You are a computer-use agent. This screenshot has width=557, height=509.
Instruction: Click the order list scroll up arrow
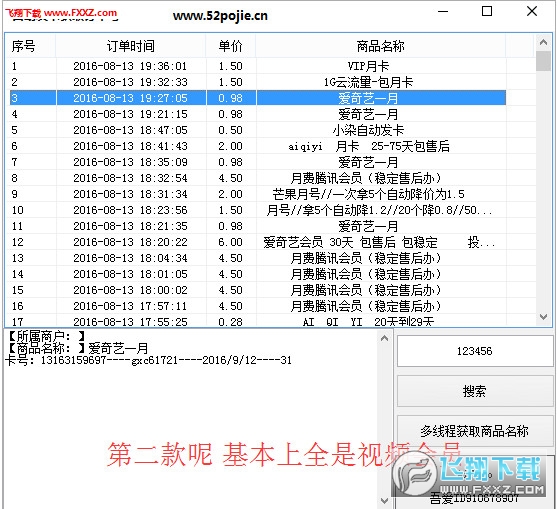point(543,42)
